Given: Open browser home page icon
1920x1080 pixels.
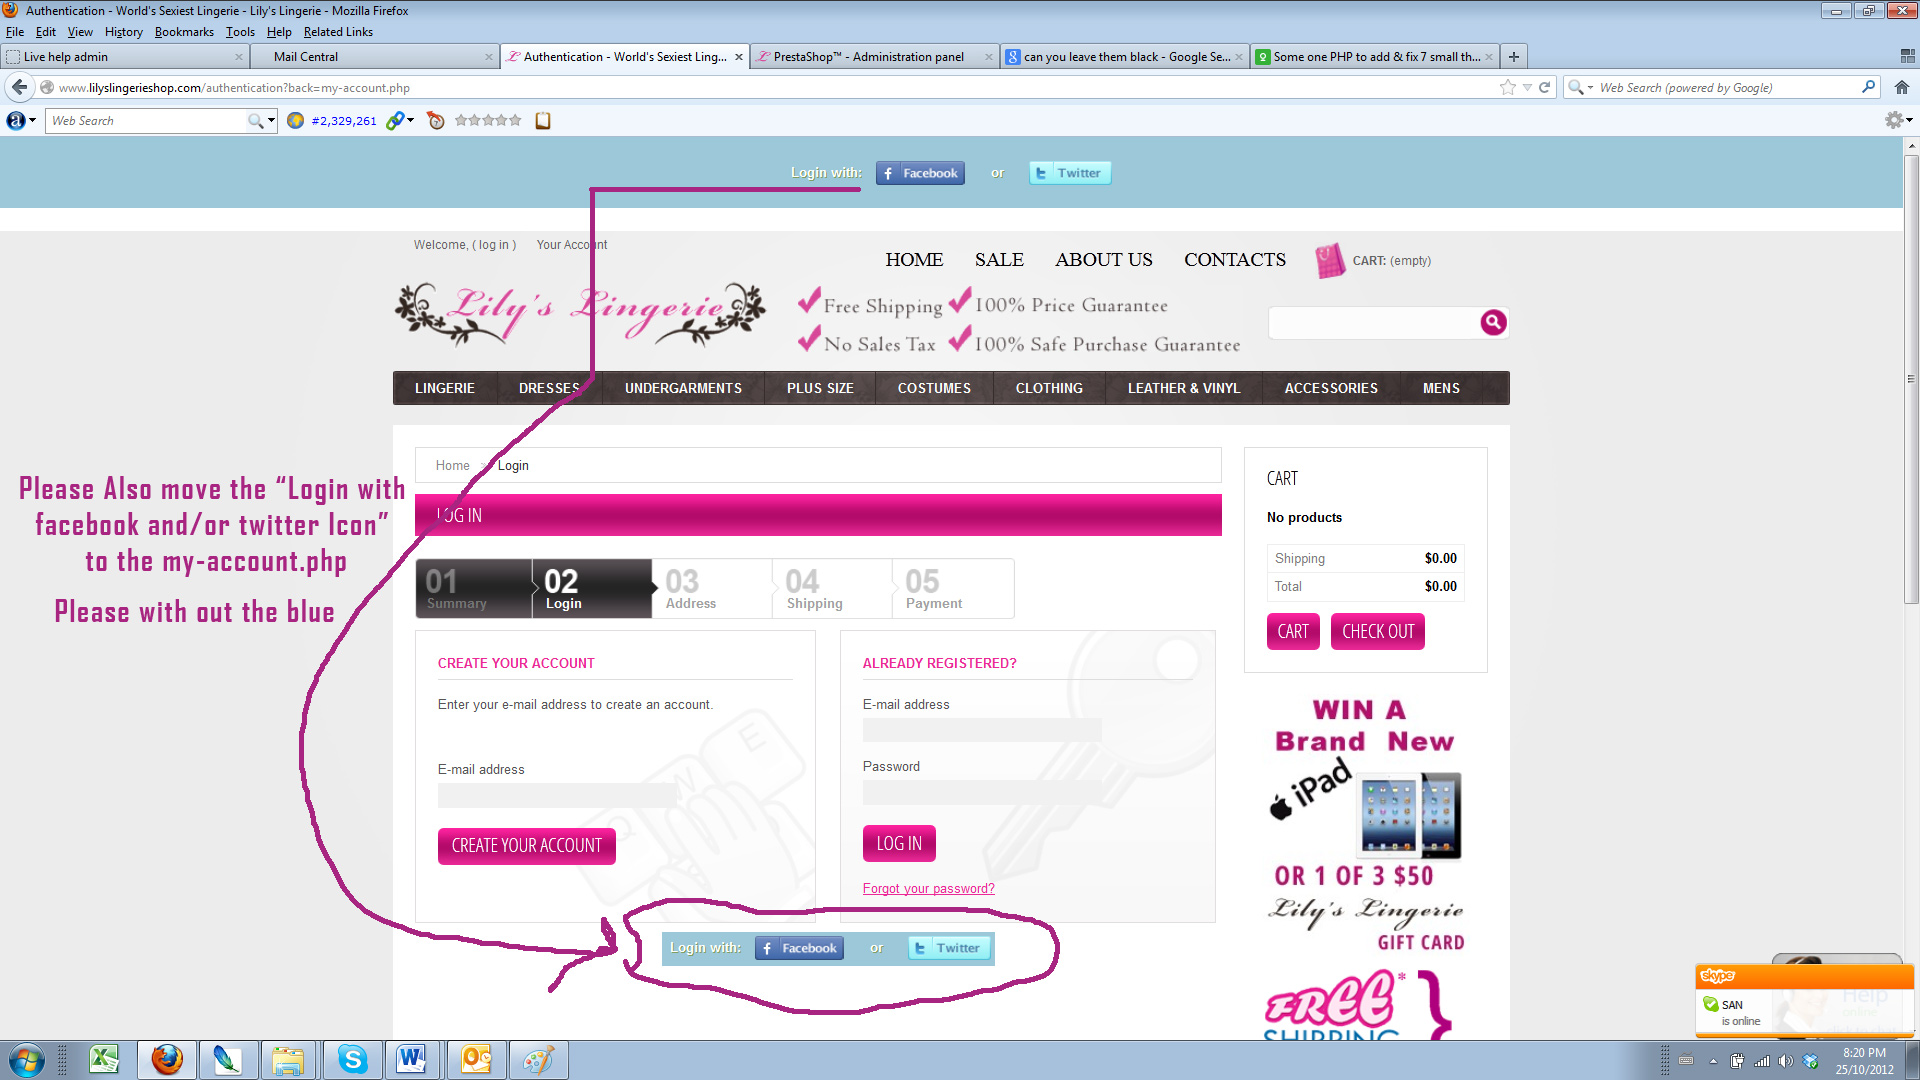Looking at the screenshot, I should coord(1901,88).
